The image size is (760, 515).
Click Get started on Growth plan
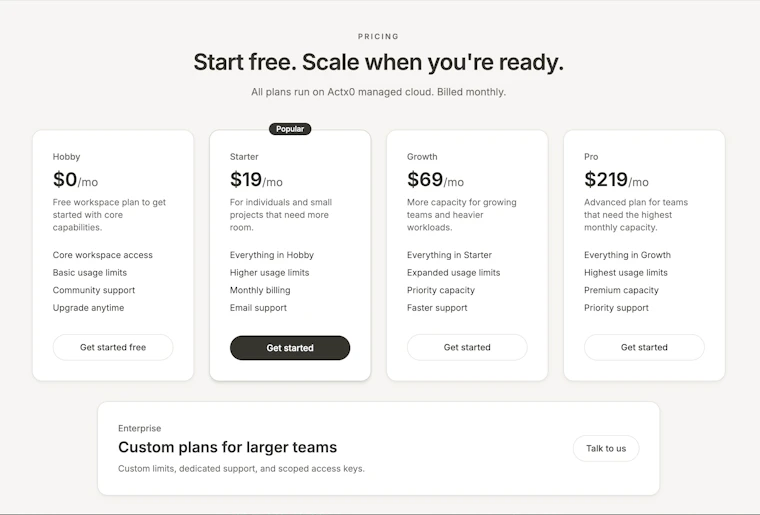point(467,347)
